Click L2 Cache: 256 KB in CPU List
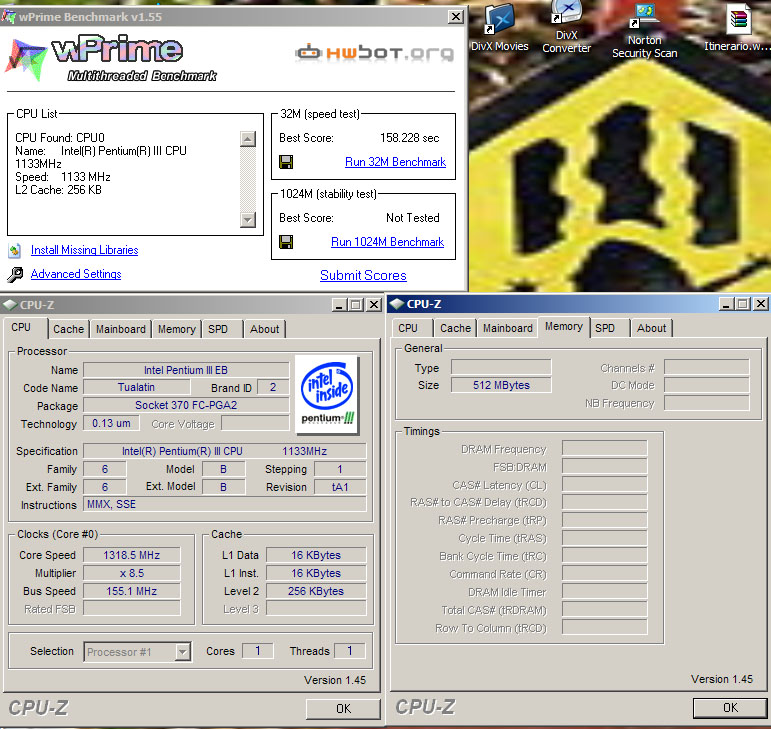The width and height of the screenshot is (771, 729). (x=59, y=190)
